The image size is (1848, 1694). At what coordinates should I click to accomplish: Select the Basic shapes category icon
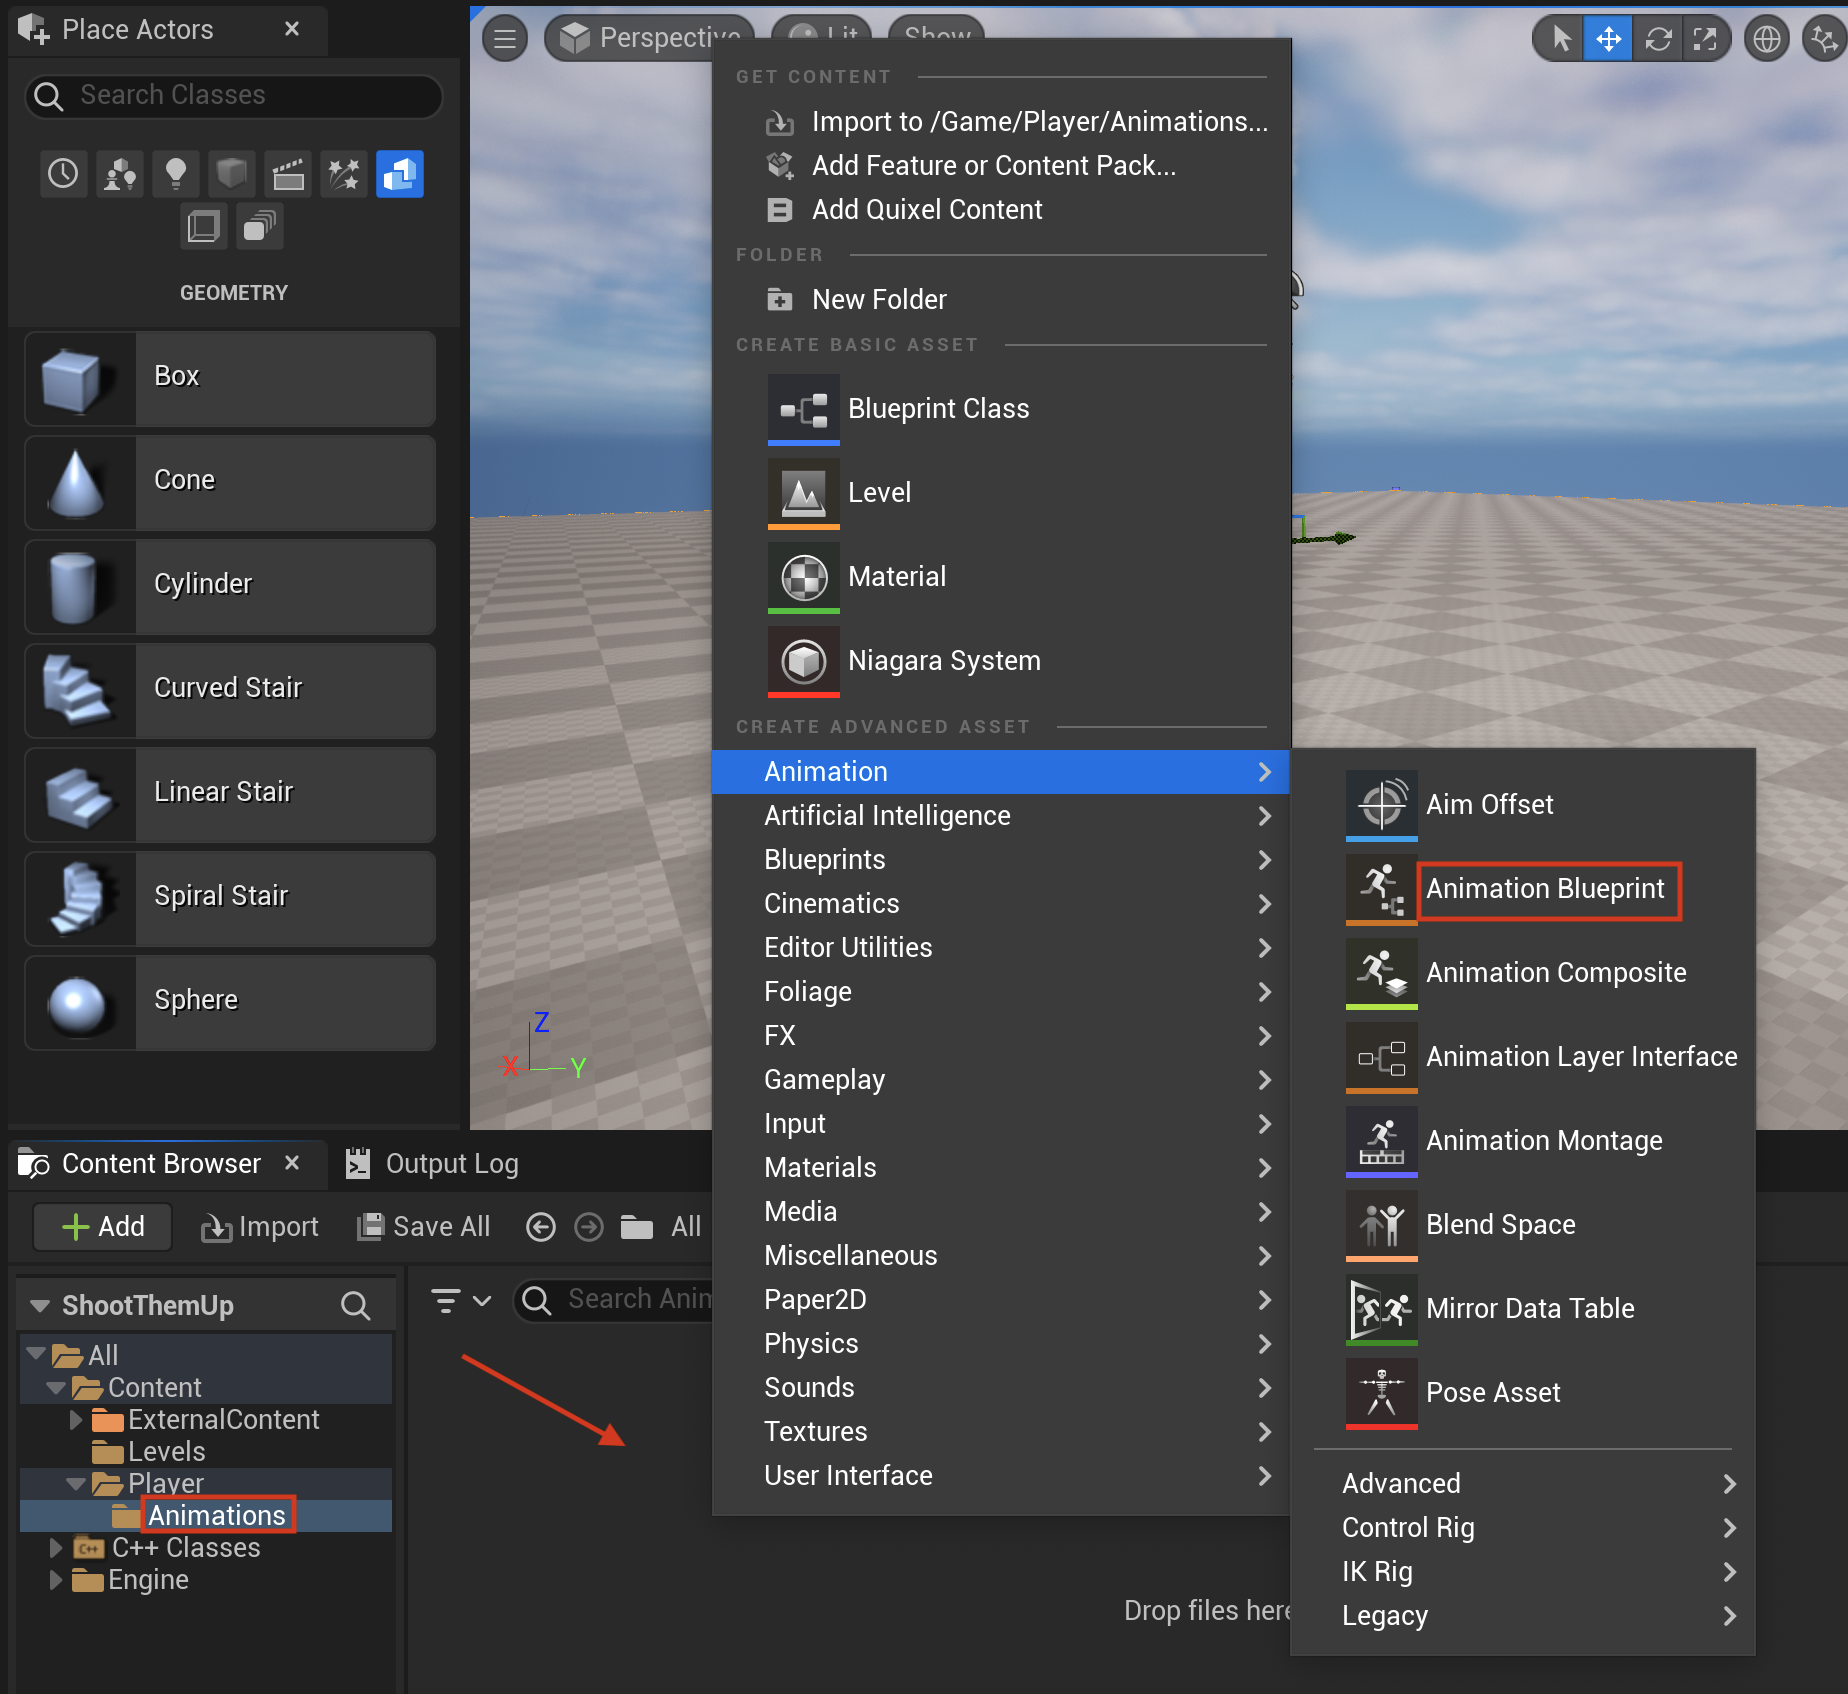(x=120, y=174)
